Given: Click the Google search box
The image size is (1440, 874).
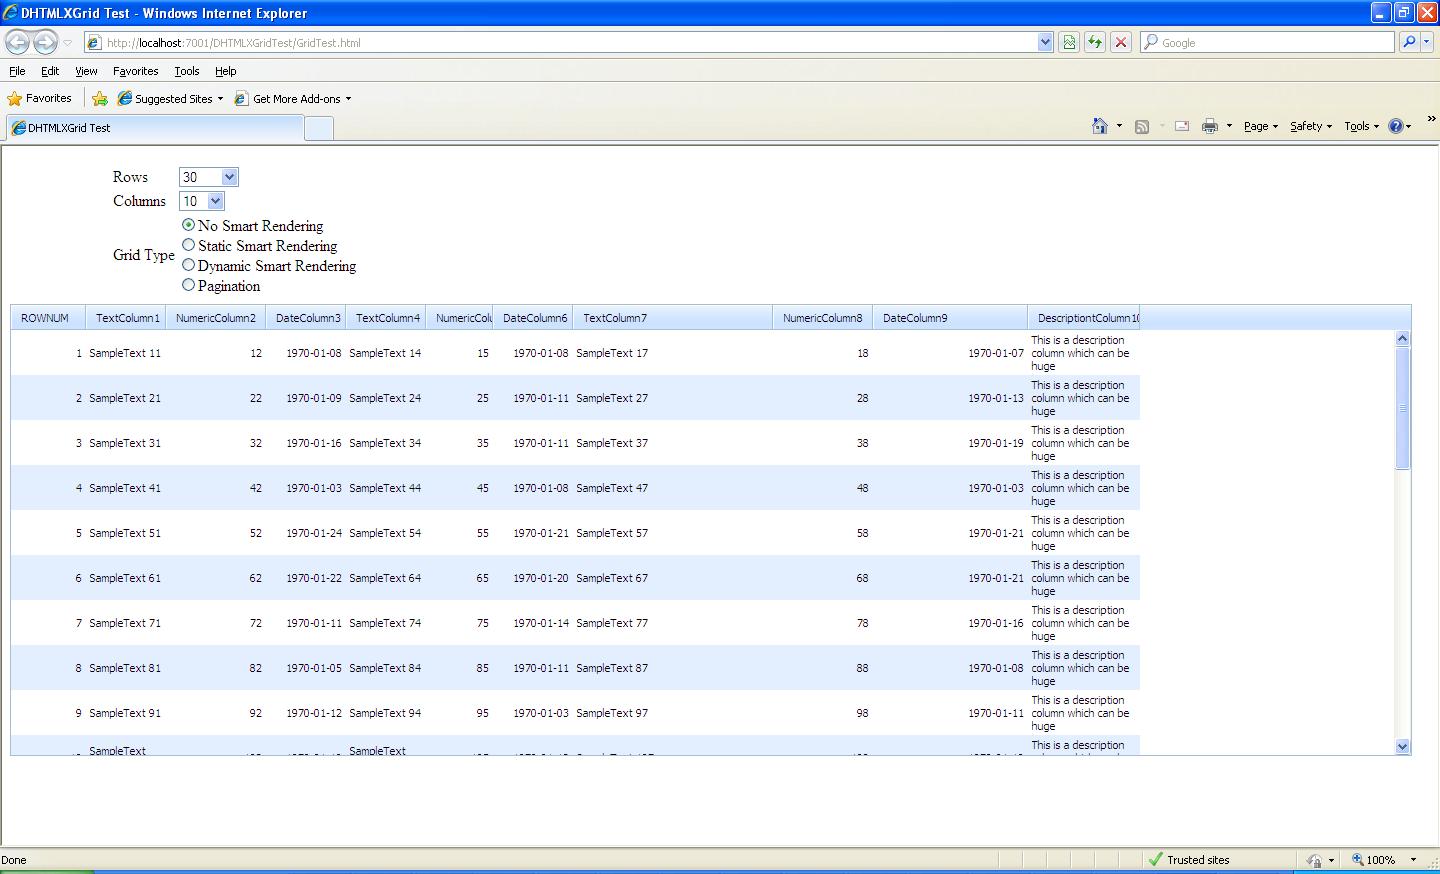Looking at the screenshot, I should 1267,42.
